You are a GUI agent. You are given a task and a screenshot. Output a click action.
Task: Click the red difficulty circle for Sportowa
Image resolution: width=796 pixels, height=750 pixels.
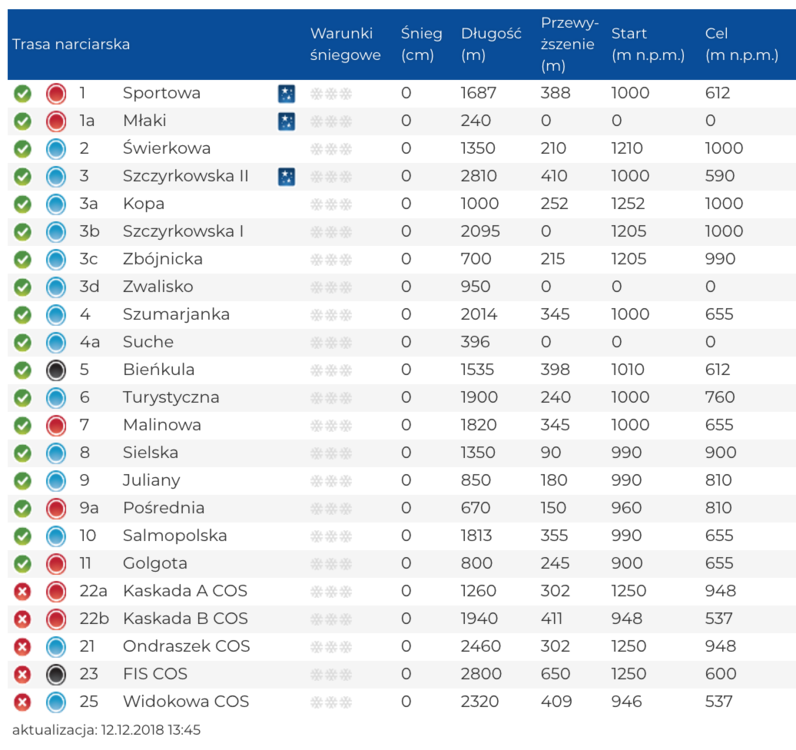[x=56, y=94]
